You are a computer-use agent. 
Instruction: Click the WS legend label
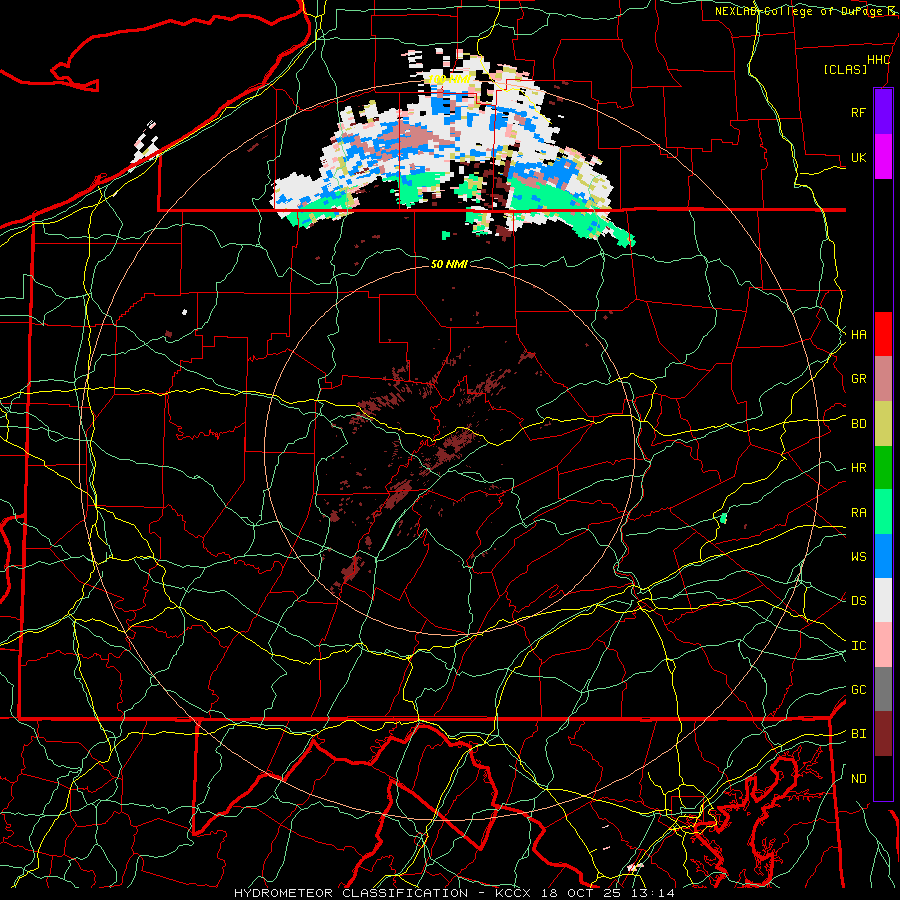858,556
